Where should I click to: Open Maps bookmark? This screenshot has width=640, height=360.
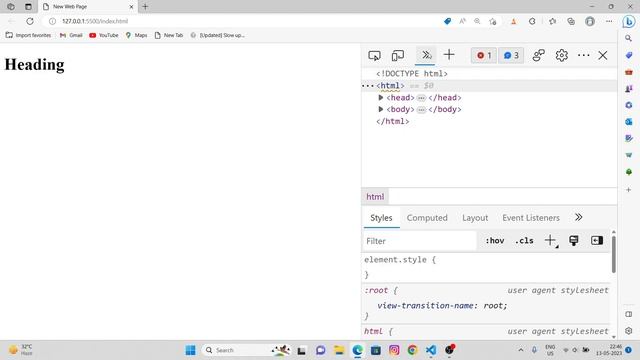(136, 35)
